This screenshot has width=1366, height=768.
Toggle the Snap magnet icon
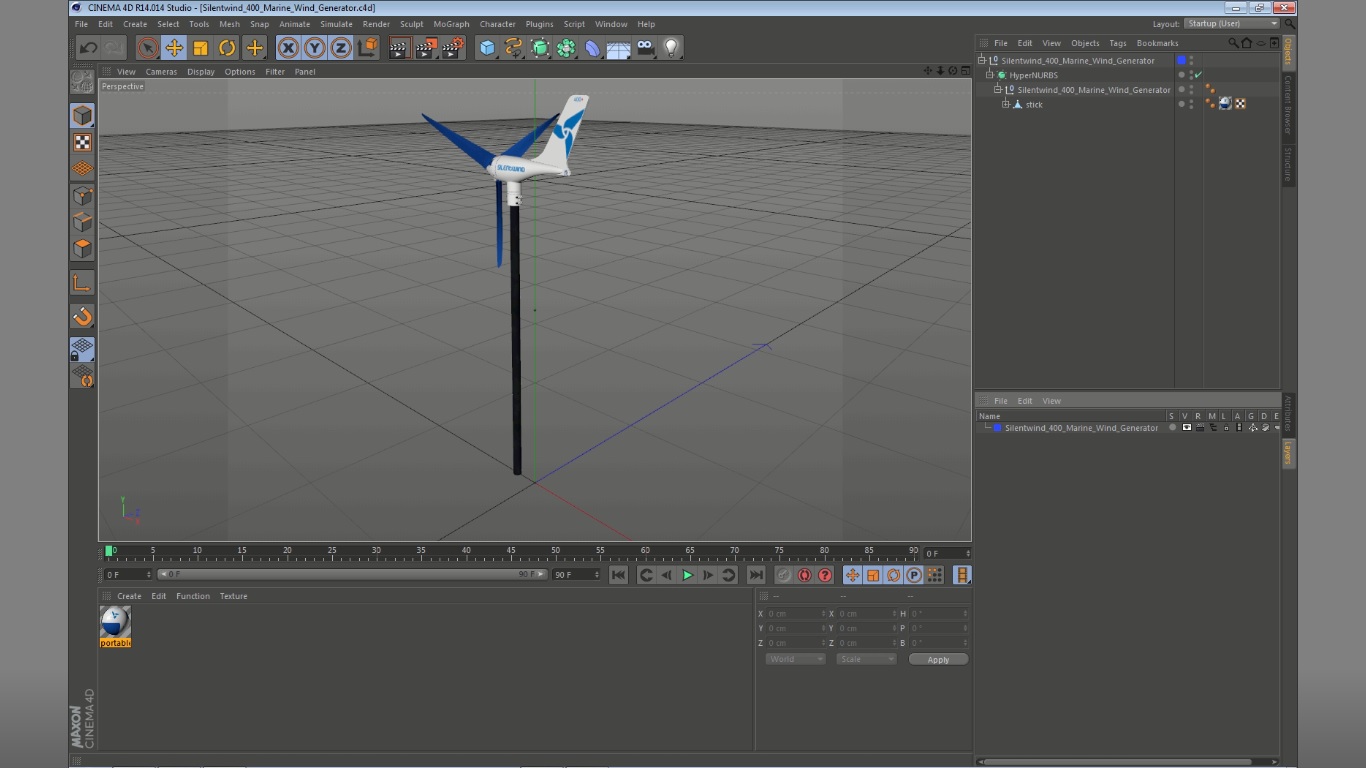point(82,317)
